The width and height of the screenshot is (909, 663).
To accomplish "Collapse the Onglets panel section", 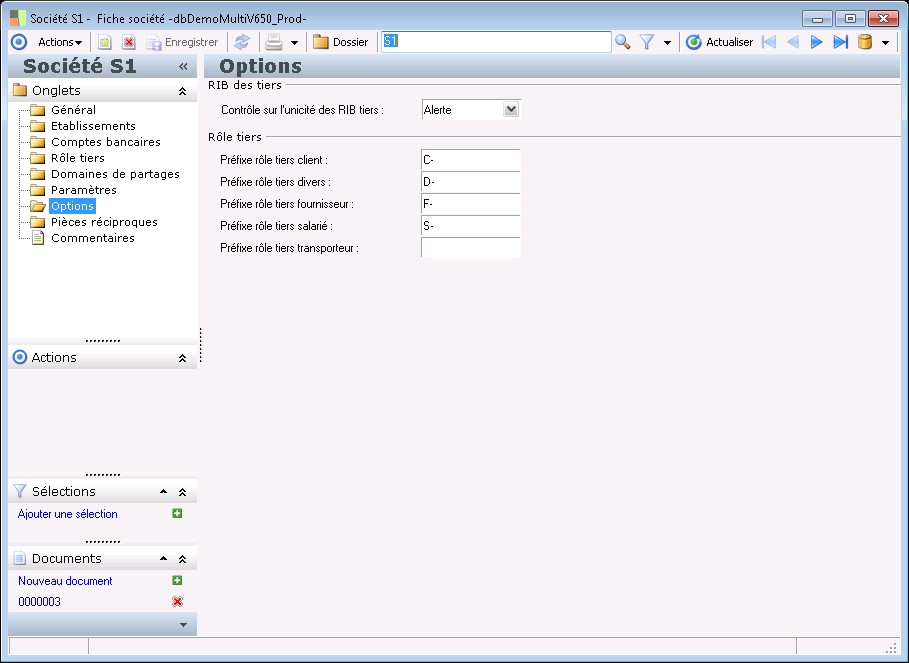I will (x=182, y=91).
